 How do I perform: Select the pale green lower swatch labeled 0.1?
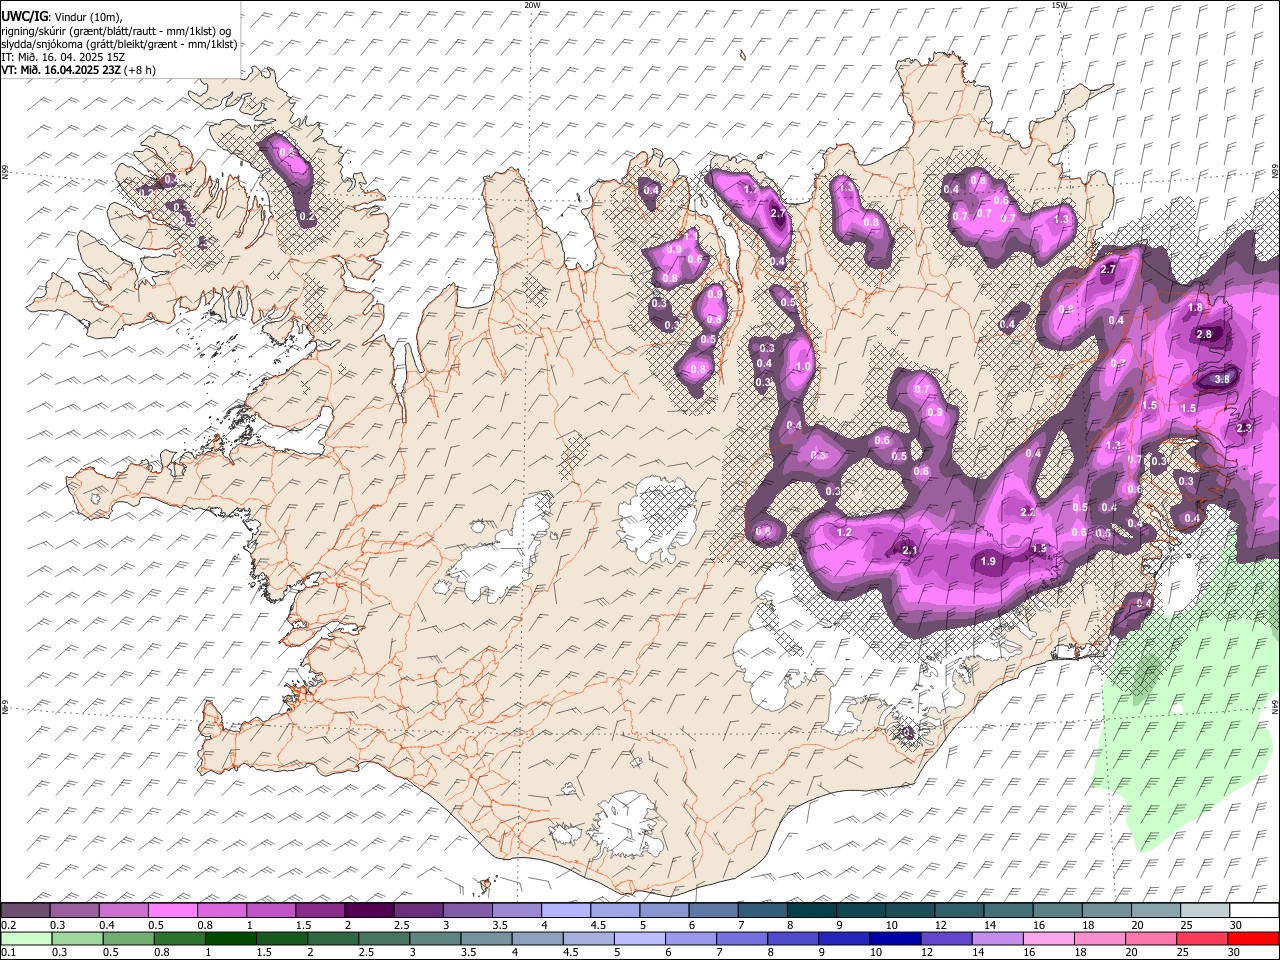pos(26,938)
